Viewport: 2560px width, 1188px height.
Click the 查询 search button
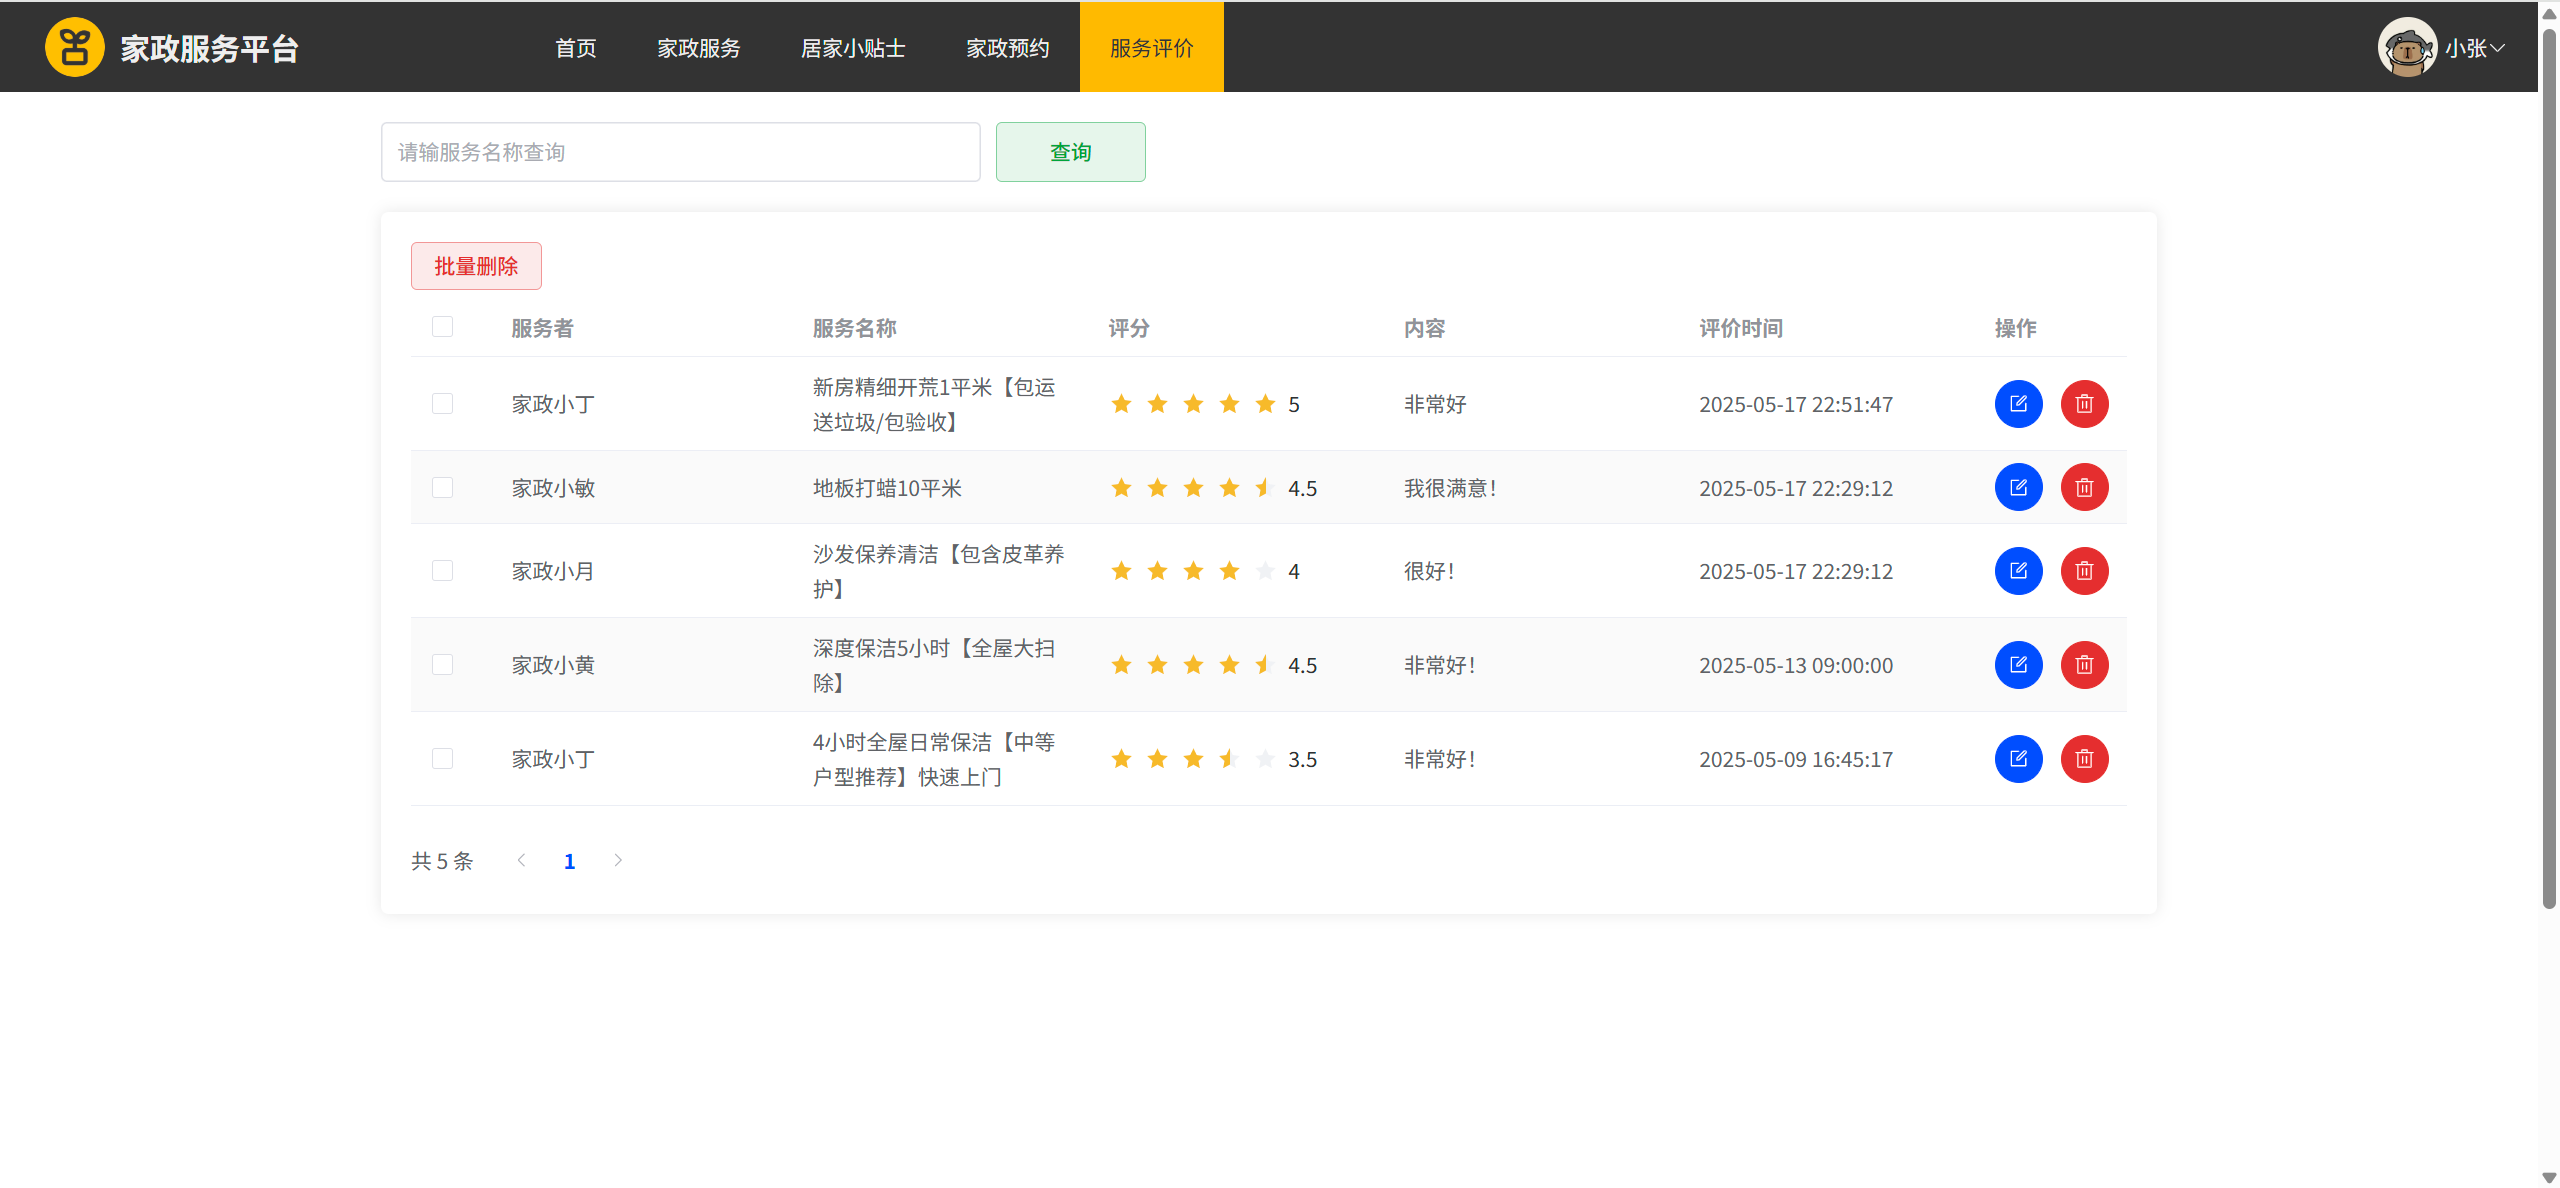tap(1070, 152)
